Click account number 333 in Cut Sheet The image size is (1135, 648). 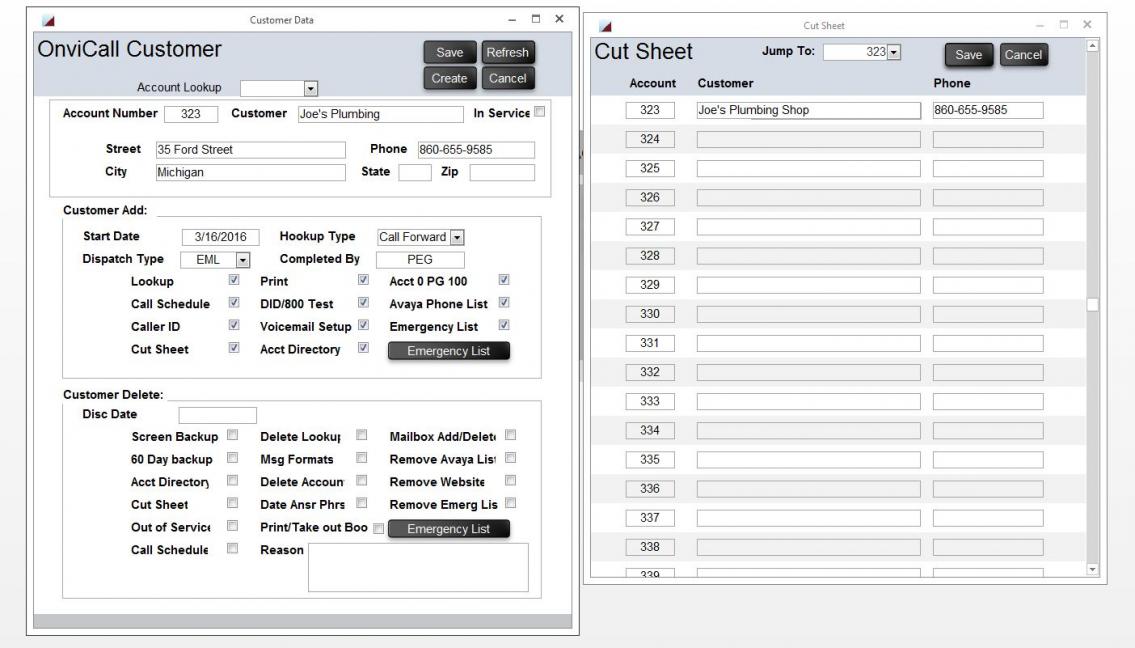tap(650, 401)
